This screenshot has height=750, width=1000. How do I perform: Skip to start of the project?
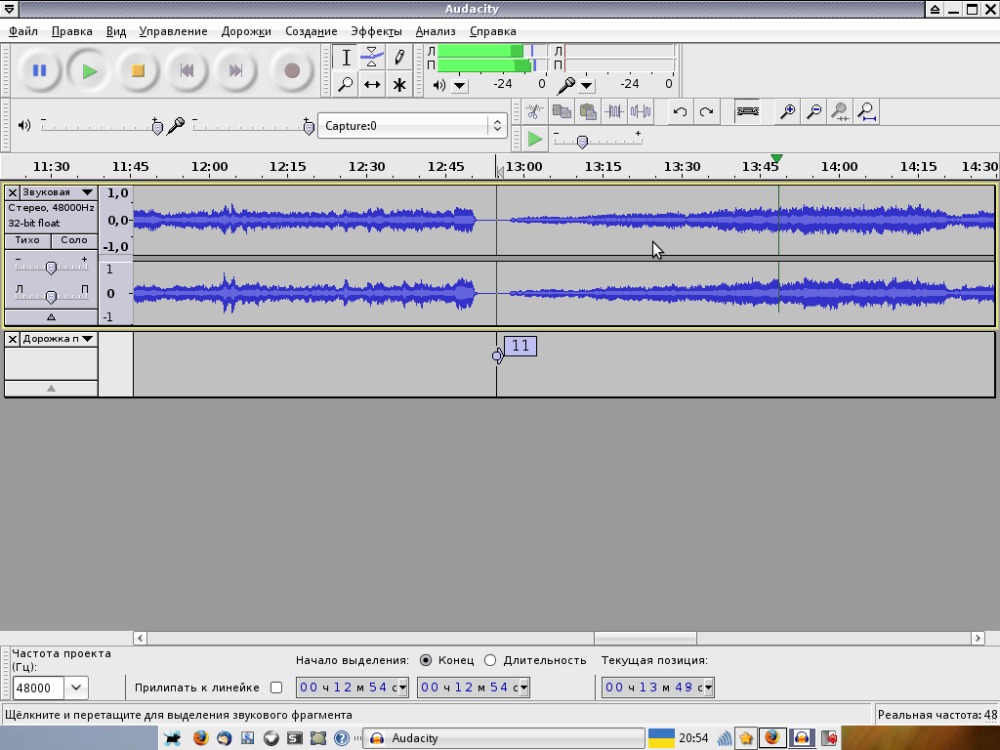tap(187, 71)
